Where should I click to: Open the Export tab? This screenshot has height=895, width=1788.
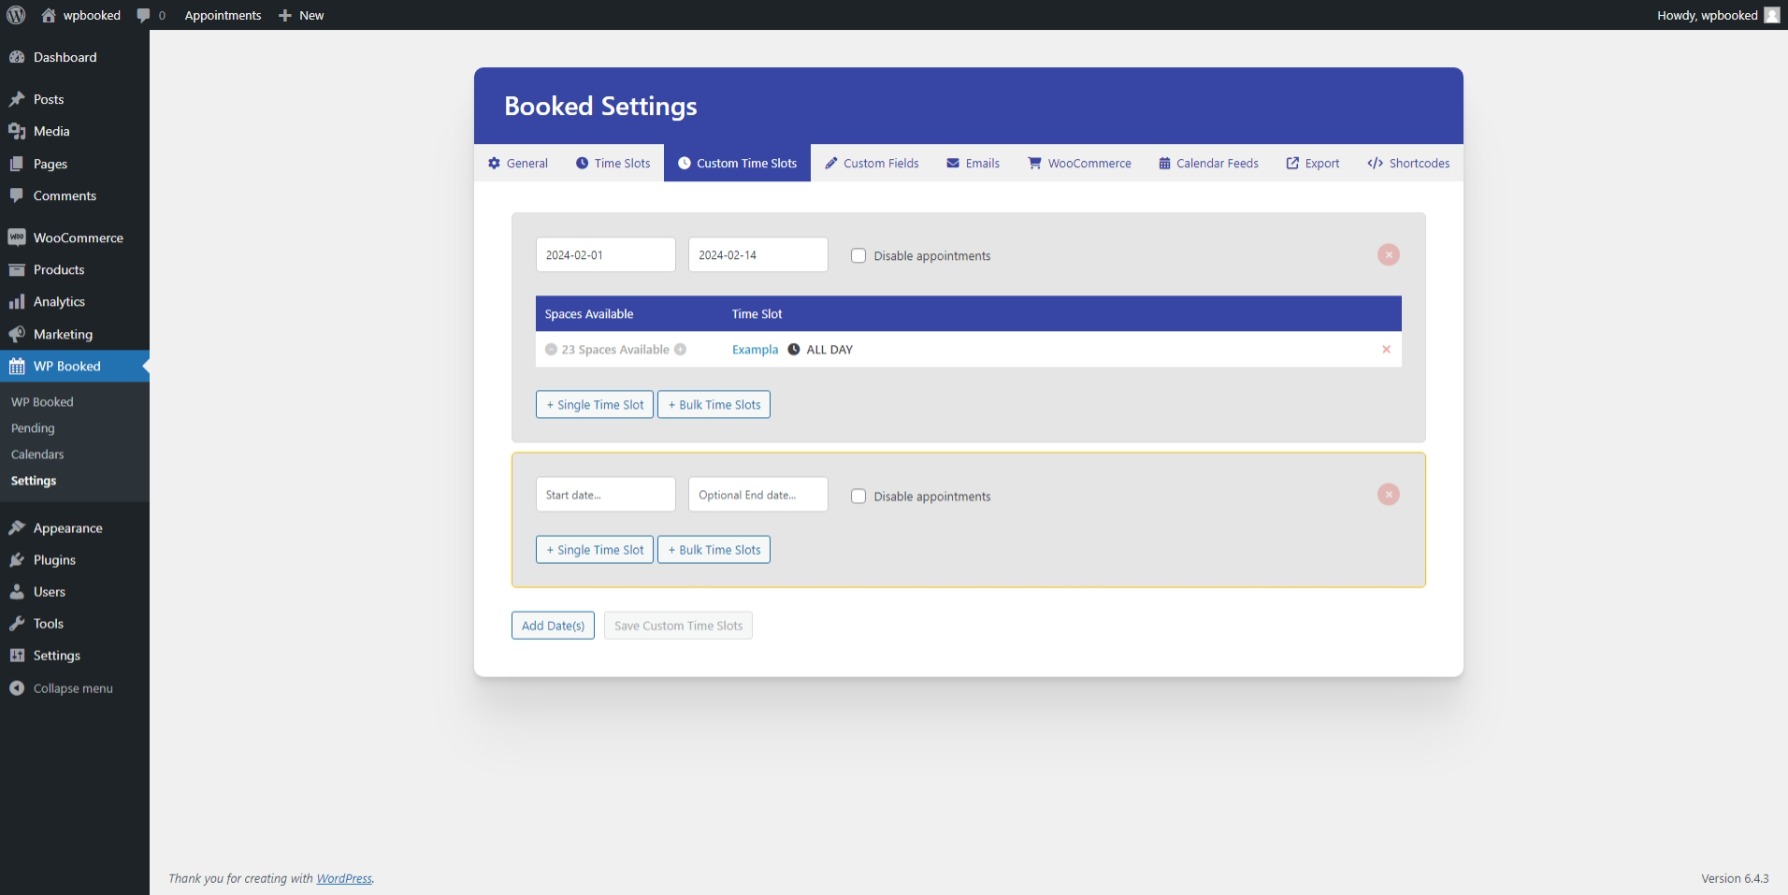pos(1313,163)
